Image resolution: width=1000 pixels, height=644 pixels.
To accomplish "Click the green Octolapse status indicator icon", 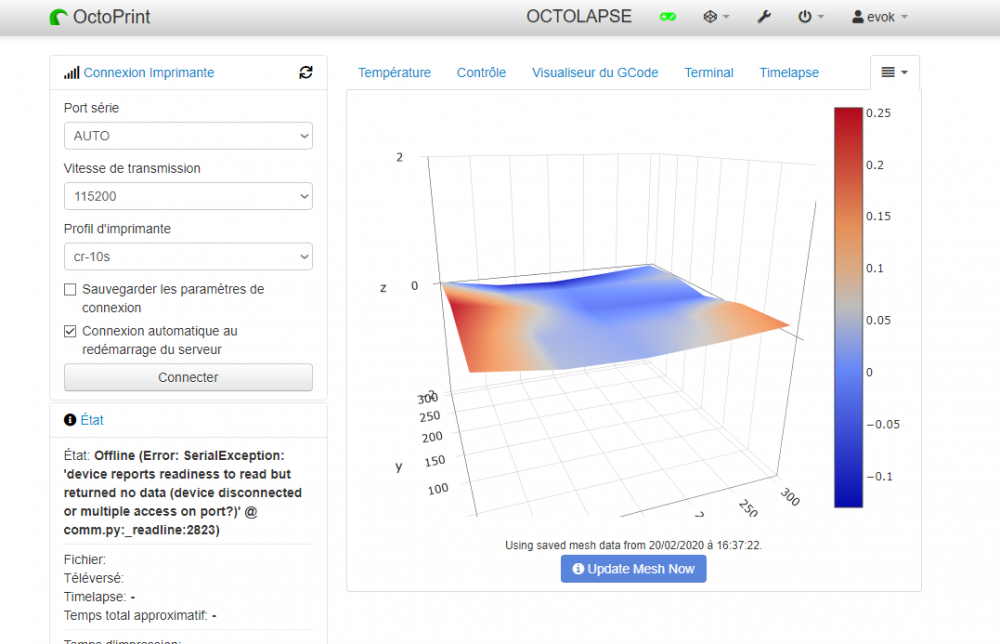I will click(668, 17).
